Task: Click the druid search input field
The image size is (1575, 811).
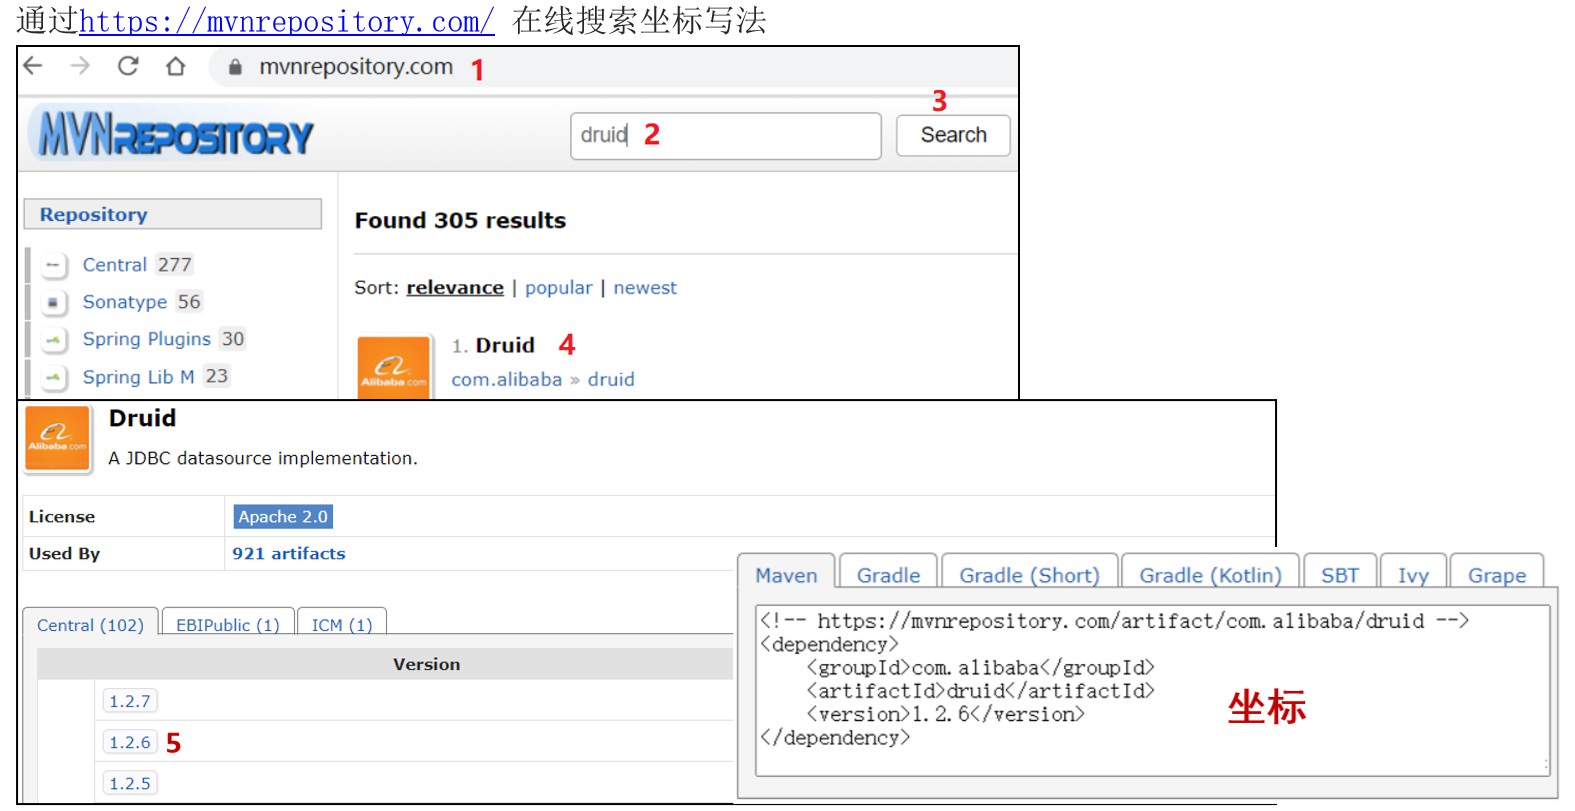Action: [725, 135]
